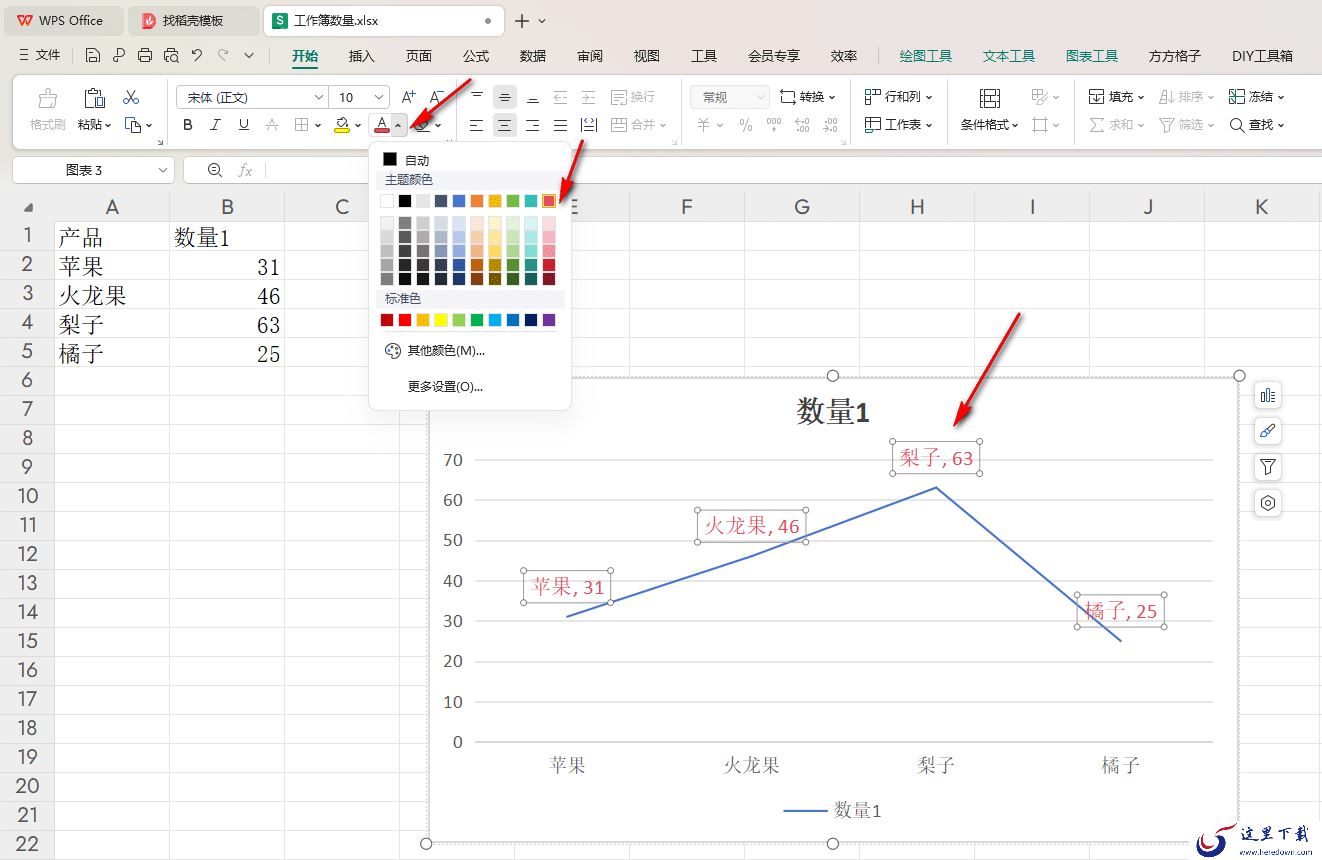Click the Print icon in quick access bar
The image size is (1322, 860).
coord(145,55)
